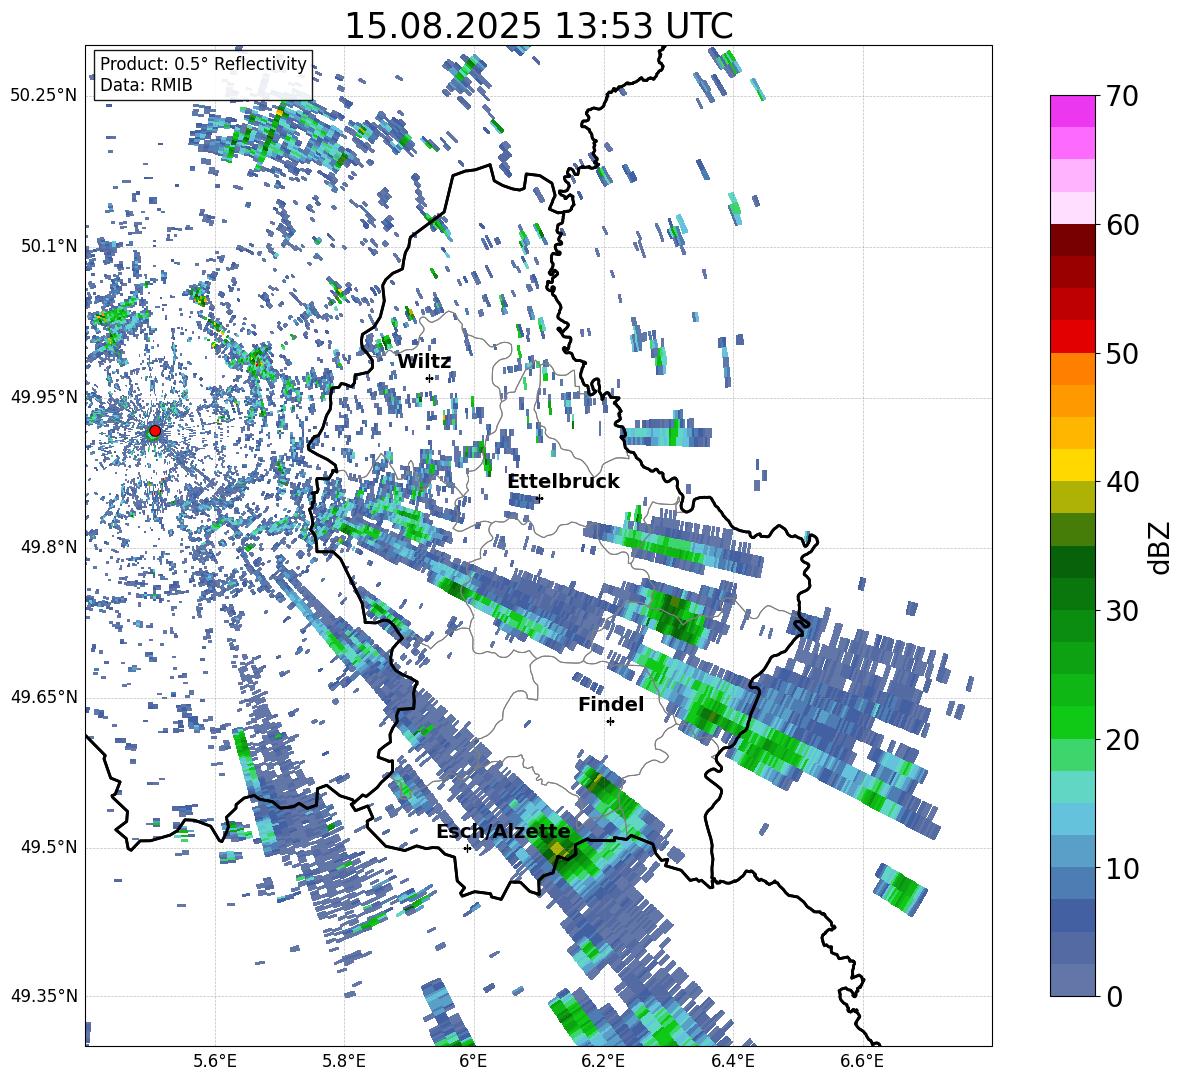This screenshot has height=1081, width=1184.
Task: Click the 0 tick on colorbar
Action: pos(1115,996)
